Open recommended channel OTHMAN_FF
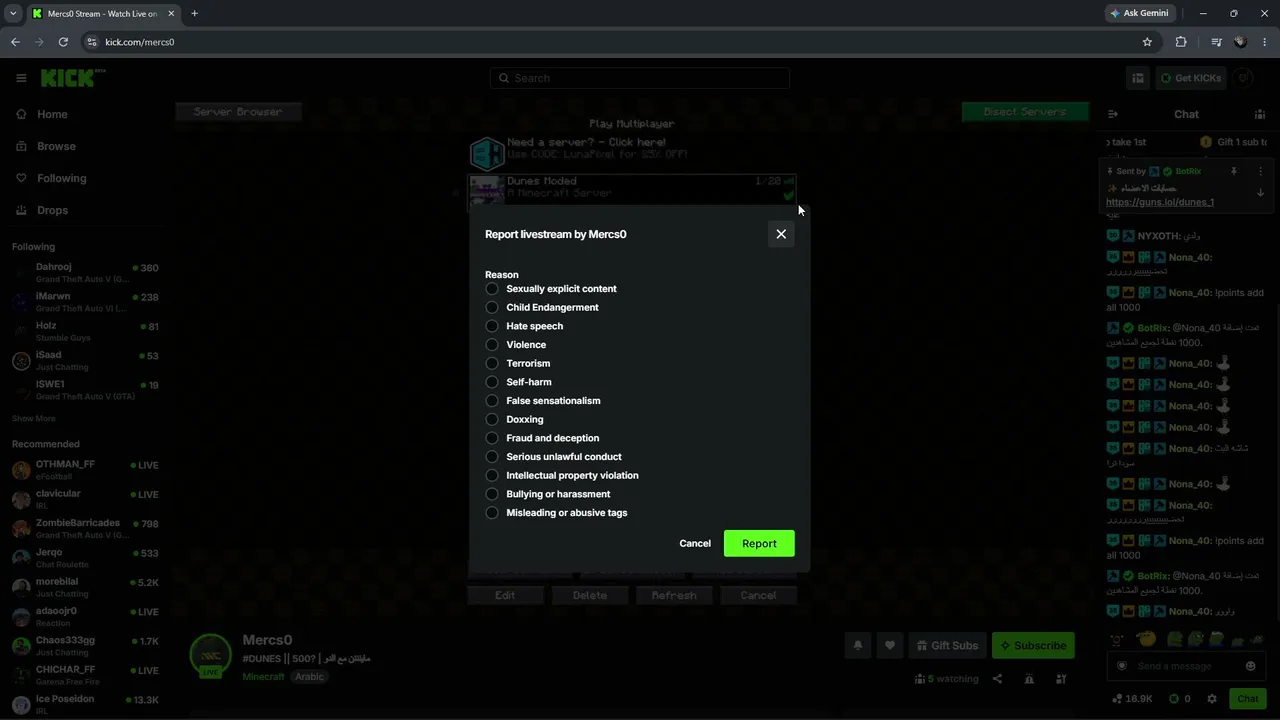 (85, 469)
